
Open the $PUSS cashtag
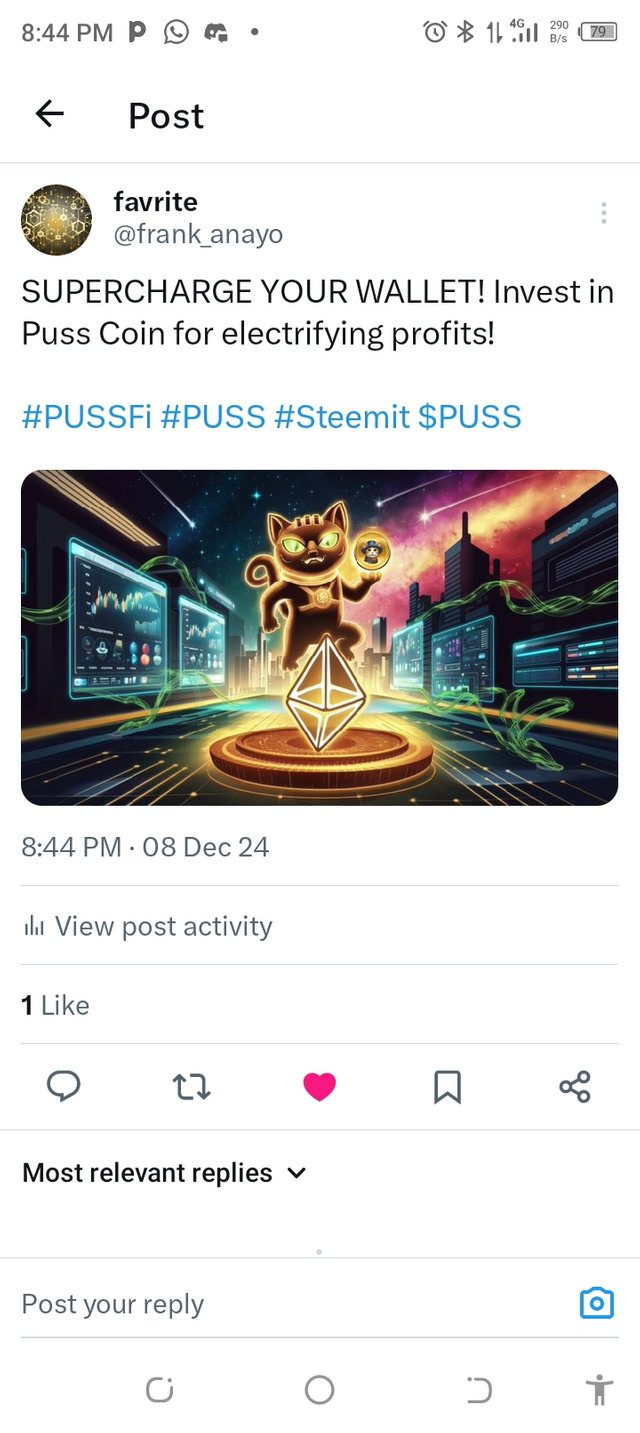470,416
